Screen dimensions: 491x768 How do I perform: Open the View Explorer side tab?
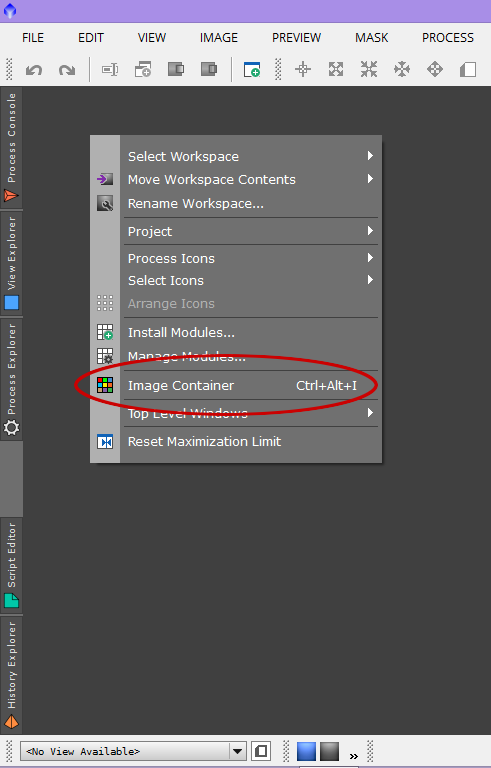(11, 263)
